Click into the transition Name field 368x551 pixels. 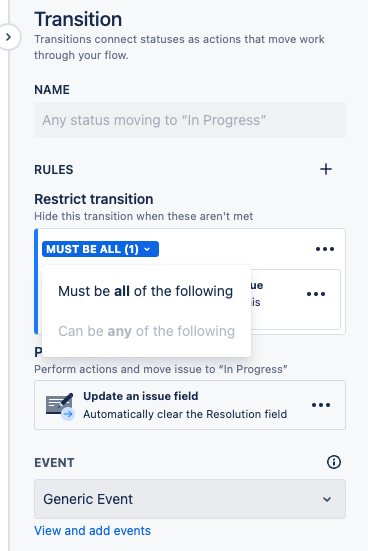tap(190, 120)
